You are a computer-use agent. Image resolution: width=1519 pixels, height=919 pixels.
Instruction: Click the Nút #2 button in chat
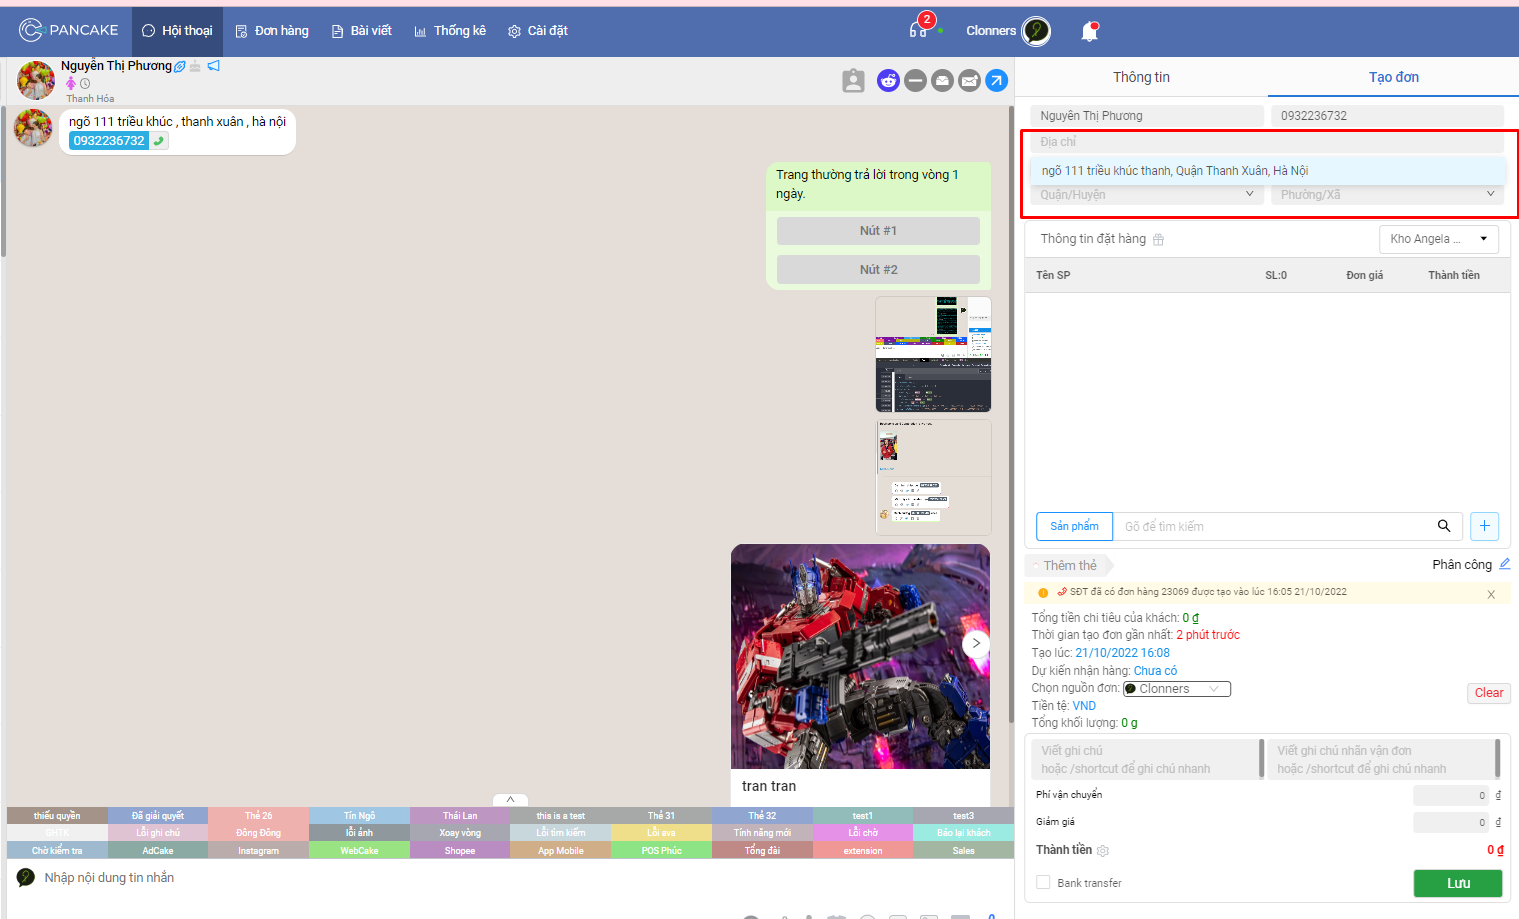[x=878, y=270]
